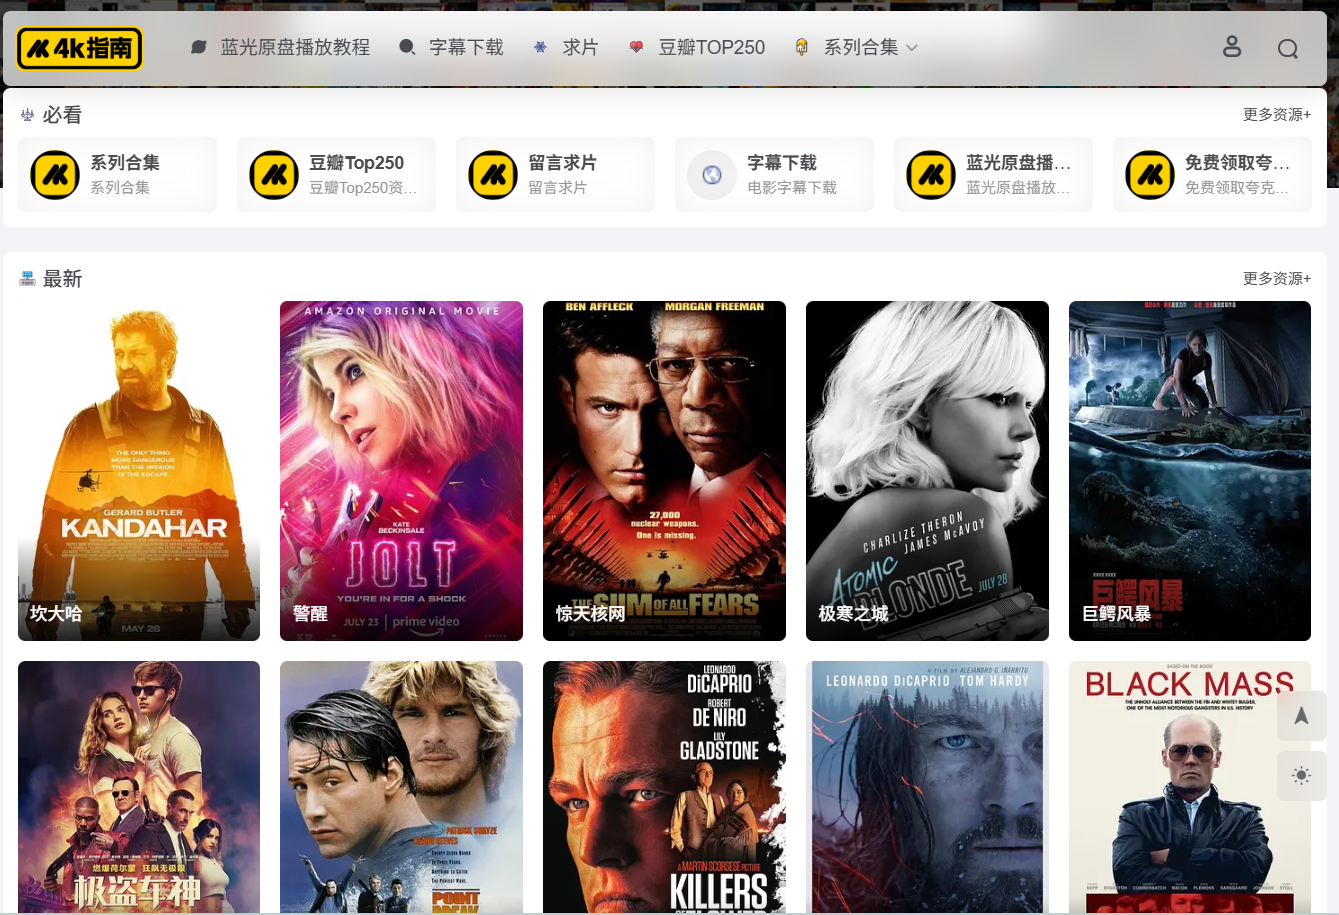1339x915 pixels.
Task: Click 更多资源+ link in the 最新 section
Action: point(1276,278)
